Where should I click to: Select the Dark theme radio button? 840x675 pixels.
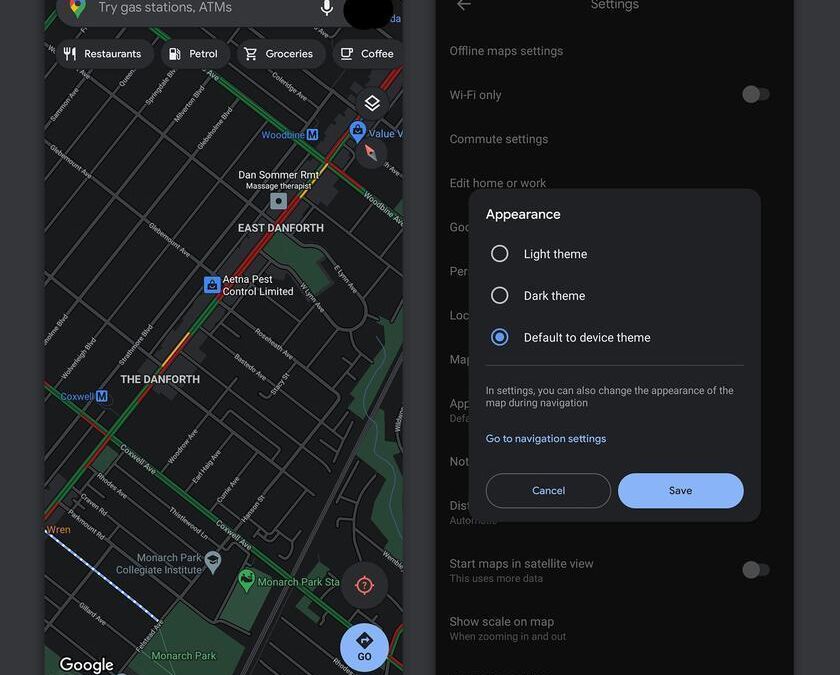point(499,295)
